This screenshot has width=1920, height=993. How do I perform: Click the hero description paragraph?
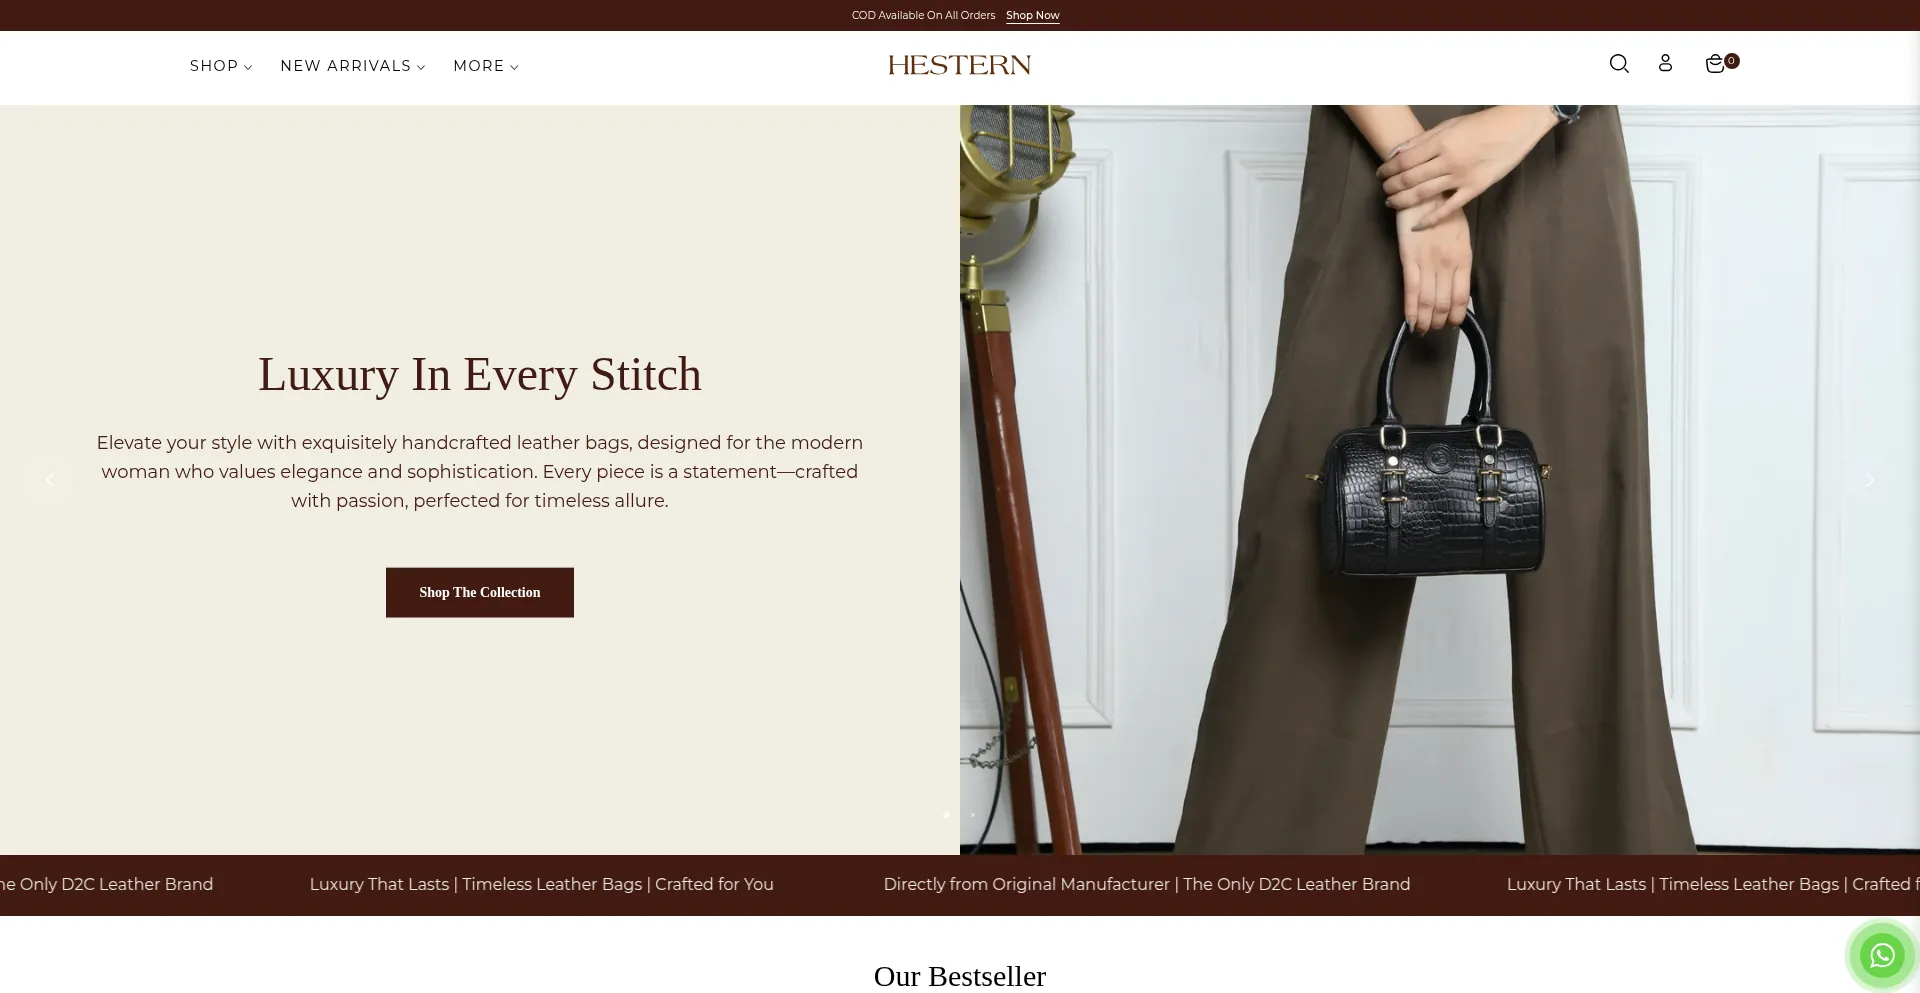click(480, 471)
